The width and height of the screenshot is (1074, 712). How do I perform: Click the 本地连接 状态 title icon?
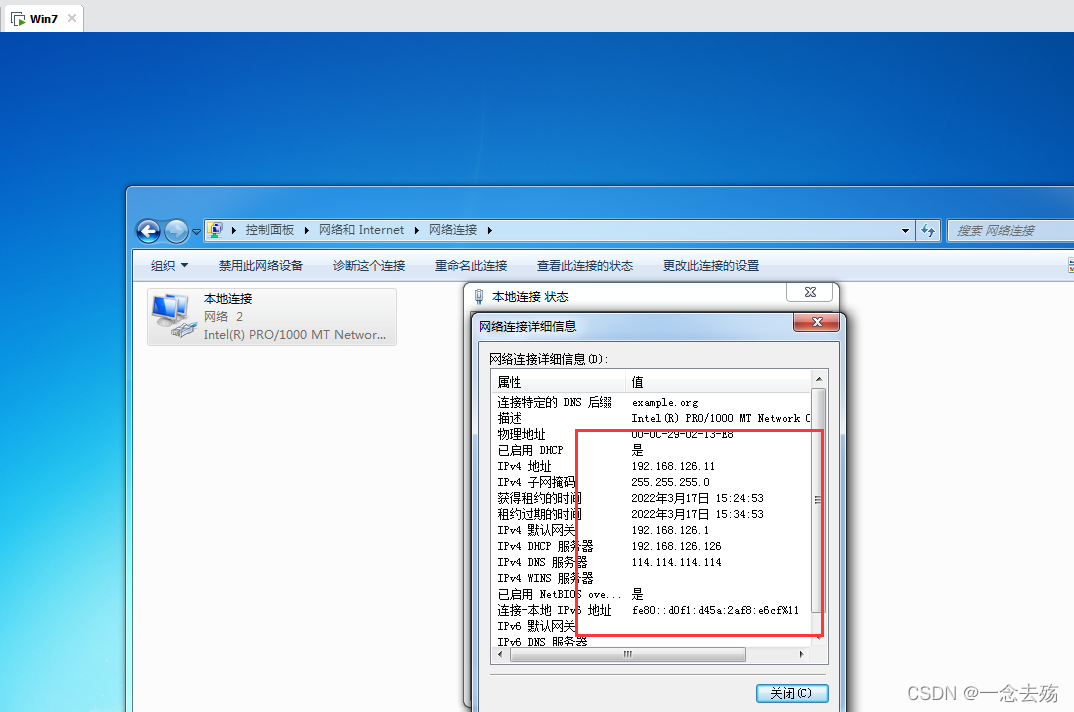click(479, 297)
